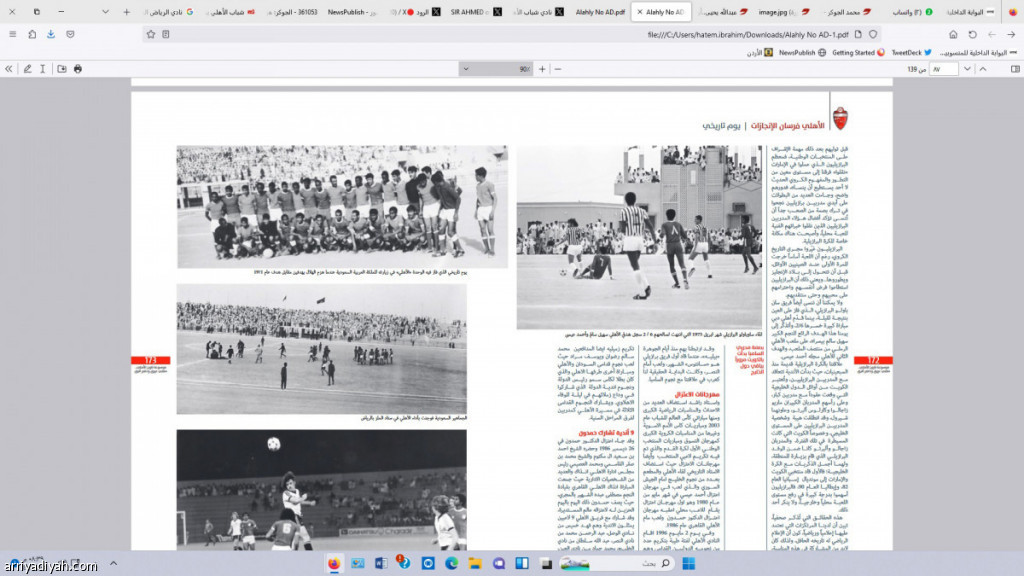Open the Firefox application menu (hamburger)
Screen dimensions: 1024x576
click(x=12, y=34)
